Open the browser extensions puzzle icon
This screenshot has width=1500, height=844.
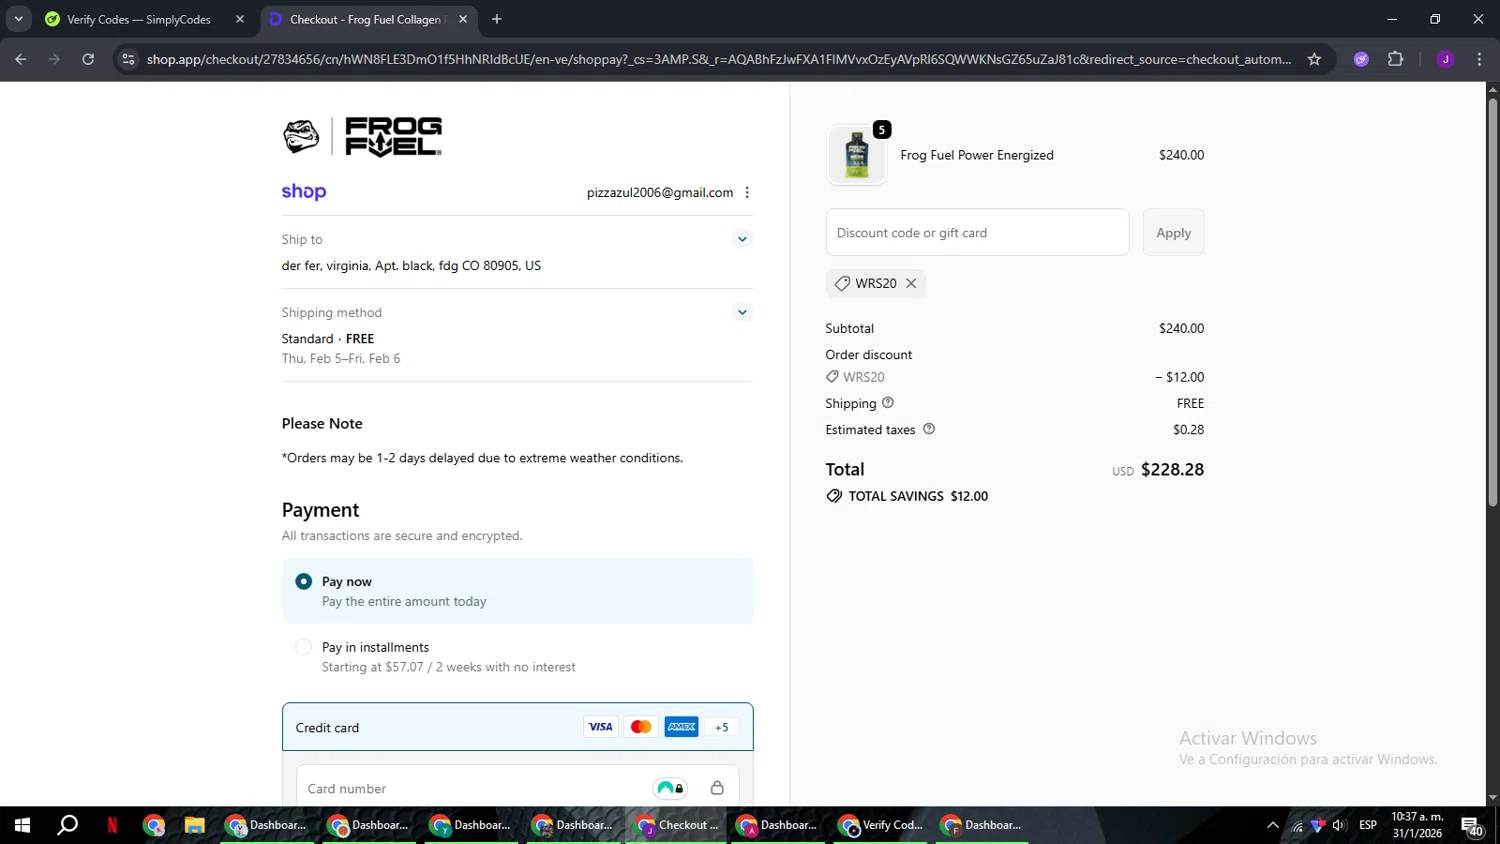[1395, 59]
